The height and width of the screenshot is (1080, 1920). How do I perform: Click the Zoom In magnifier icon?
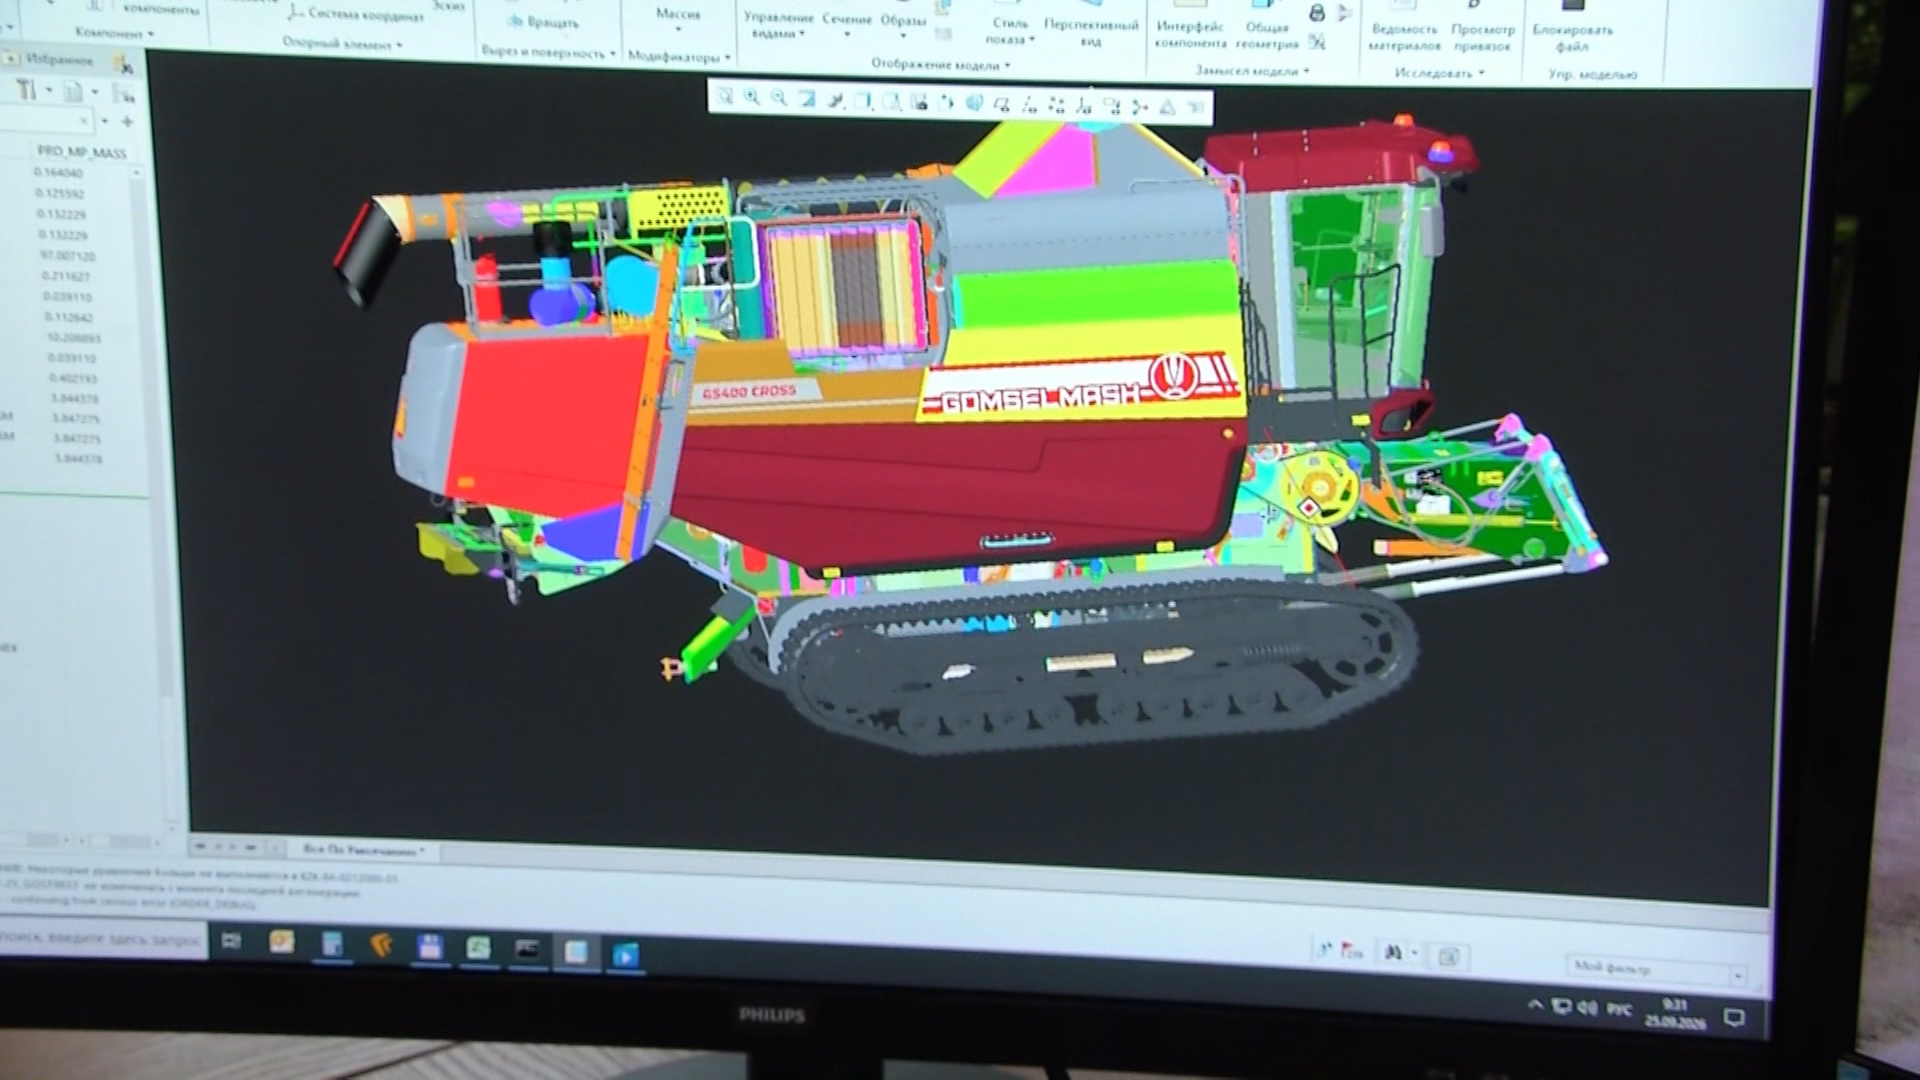(x=752, y=98)
